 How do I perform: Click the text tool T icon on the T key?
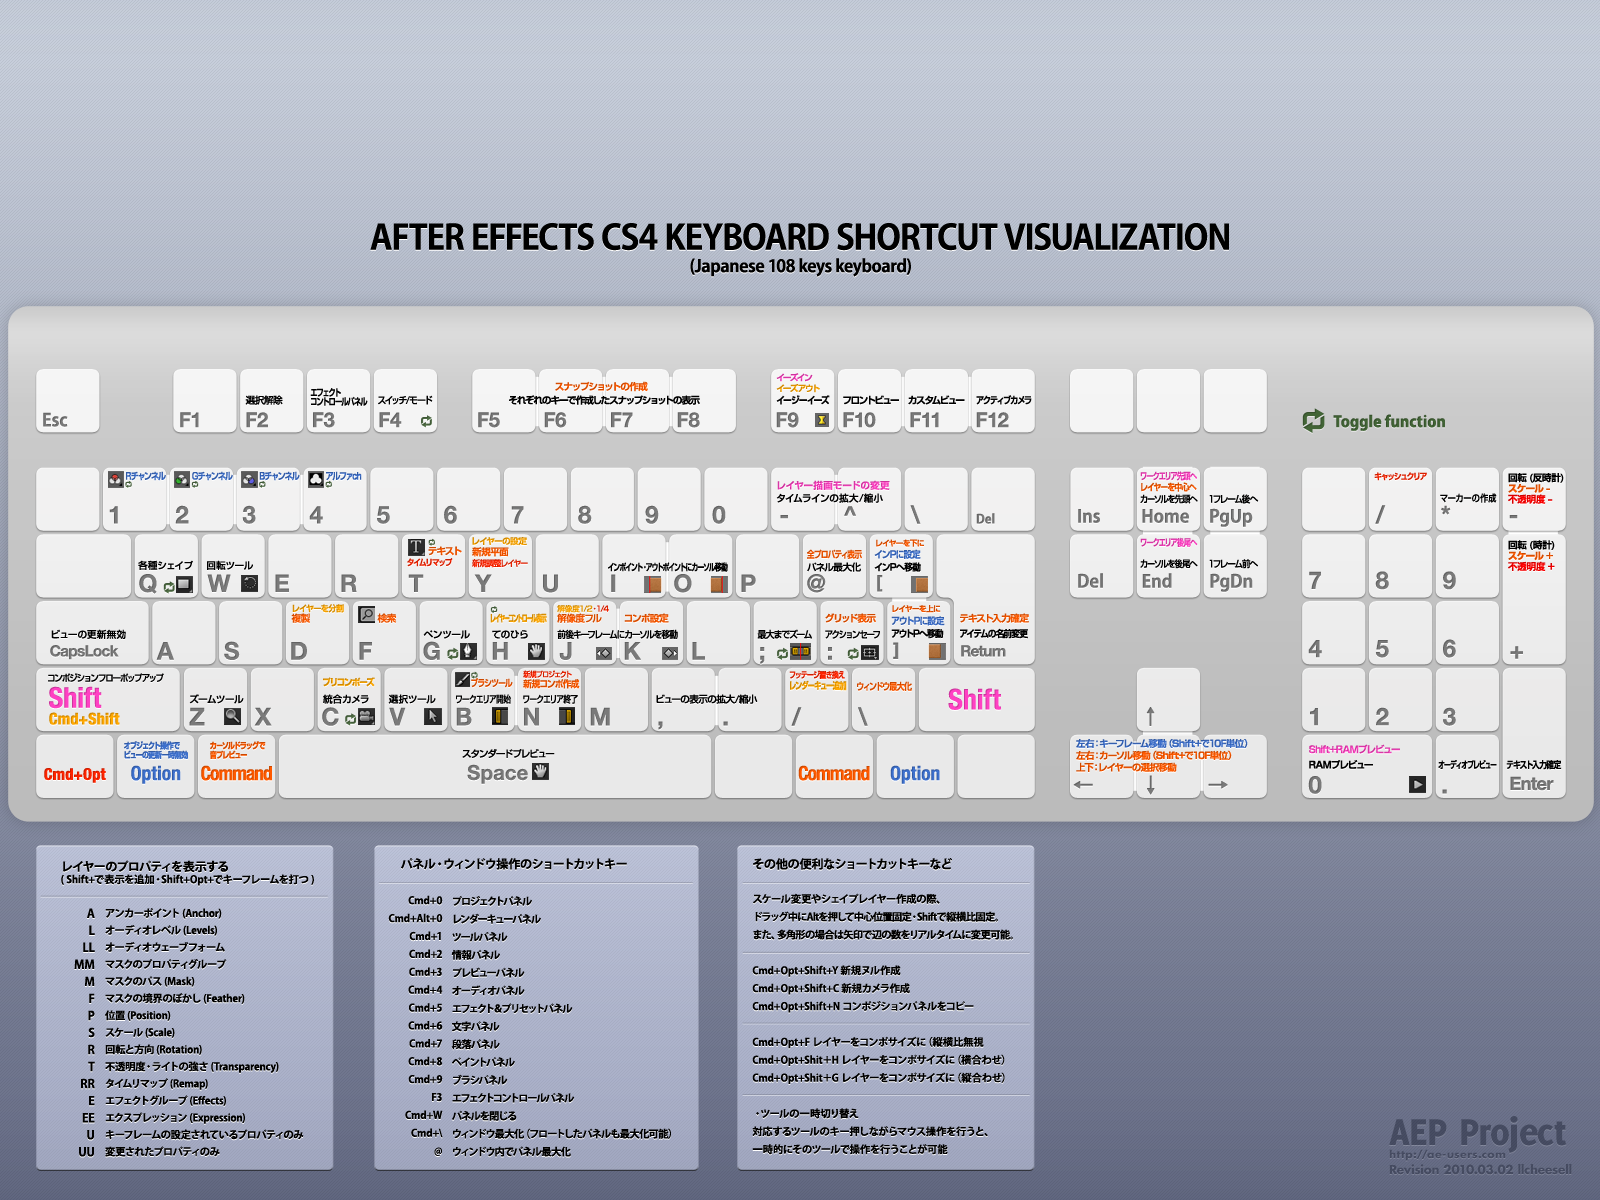(x=416, y=547)
